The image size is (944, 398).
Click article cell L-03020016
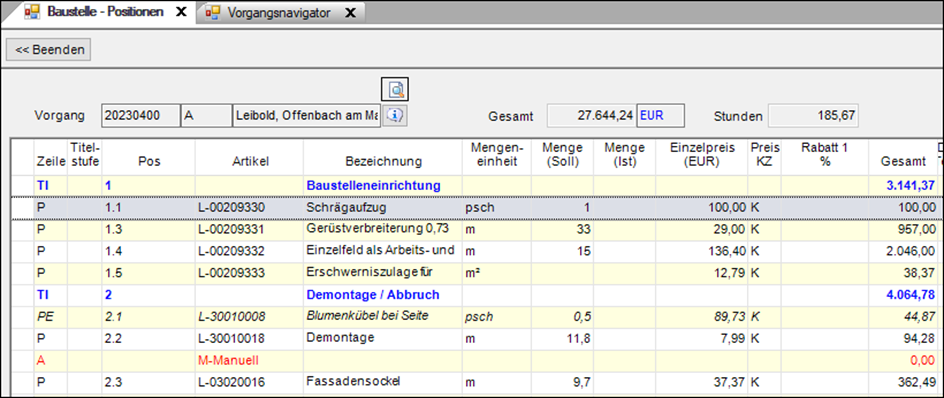(249, 382)
